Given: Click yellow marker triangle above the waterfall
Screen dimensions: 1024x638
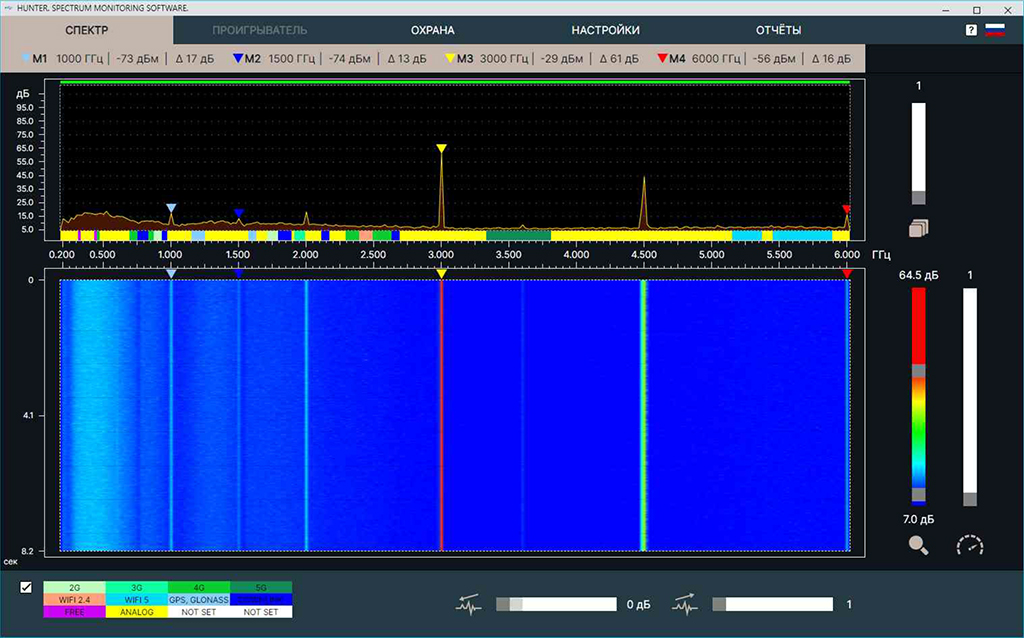Looking at the screenshot, I should (x=441, y=274).
